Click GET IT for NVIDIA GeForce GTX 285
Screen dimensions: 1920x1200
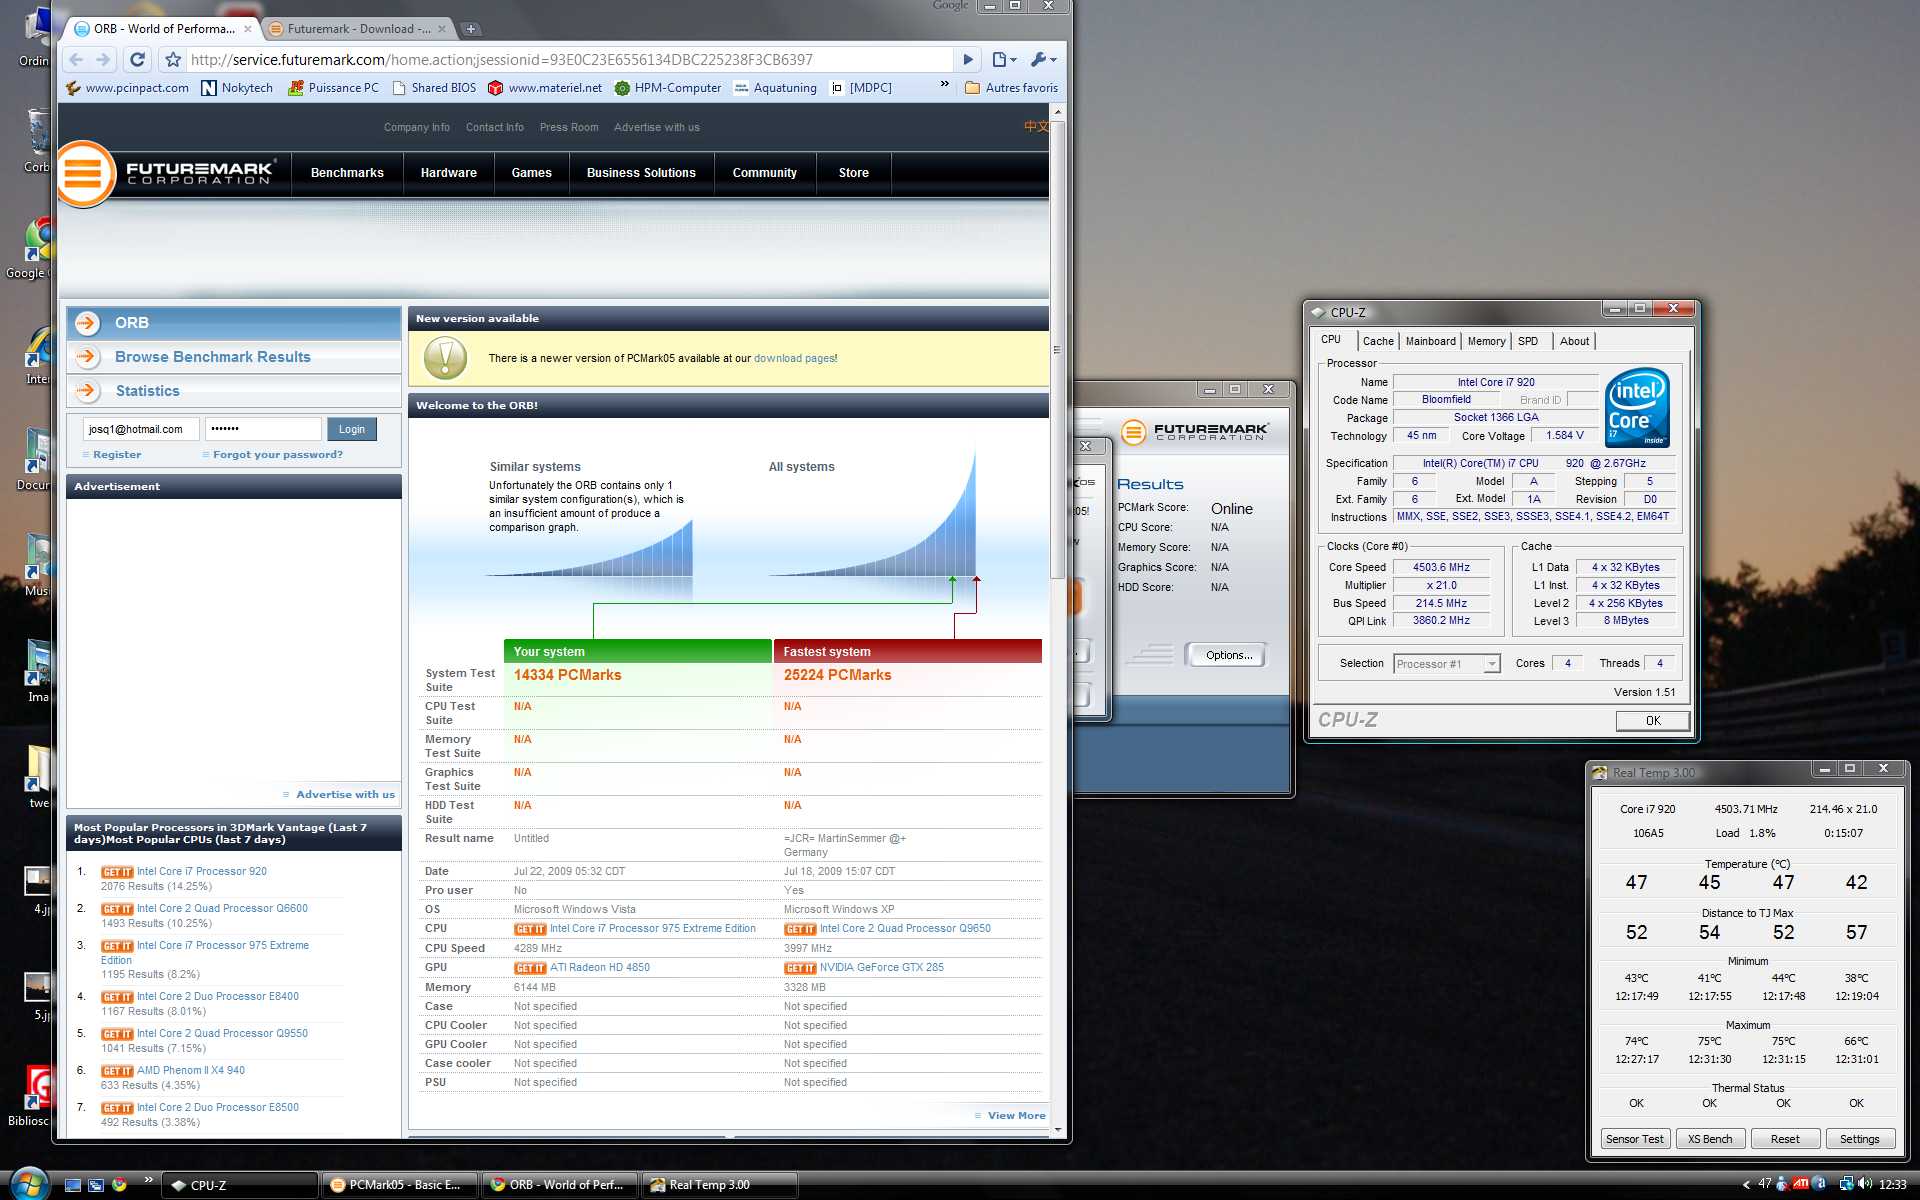pyautogui.click(x=800, y=968)
